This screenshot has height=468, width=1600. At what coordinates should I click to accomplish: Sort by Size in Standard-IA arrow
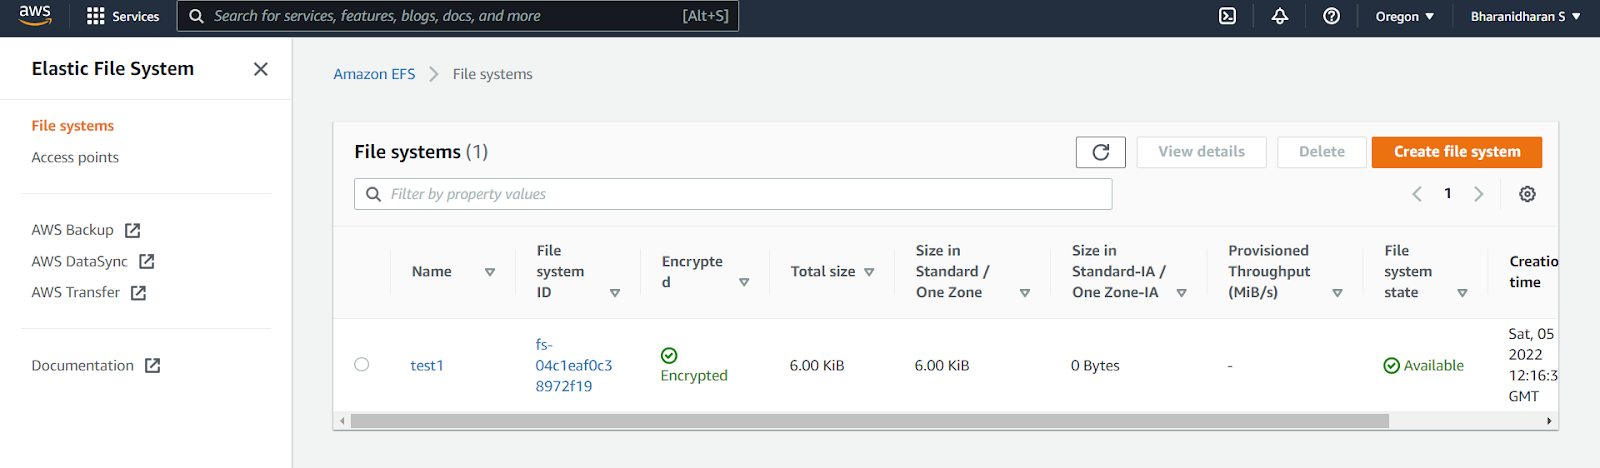(x=1182, y=293)
